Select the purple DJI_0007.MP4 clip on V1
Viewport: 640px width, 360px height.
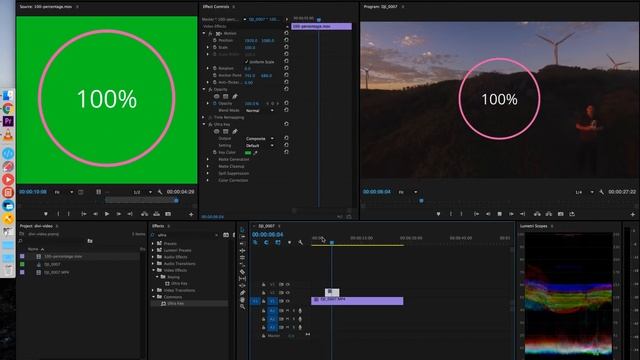click(357, 301)
